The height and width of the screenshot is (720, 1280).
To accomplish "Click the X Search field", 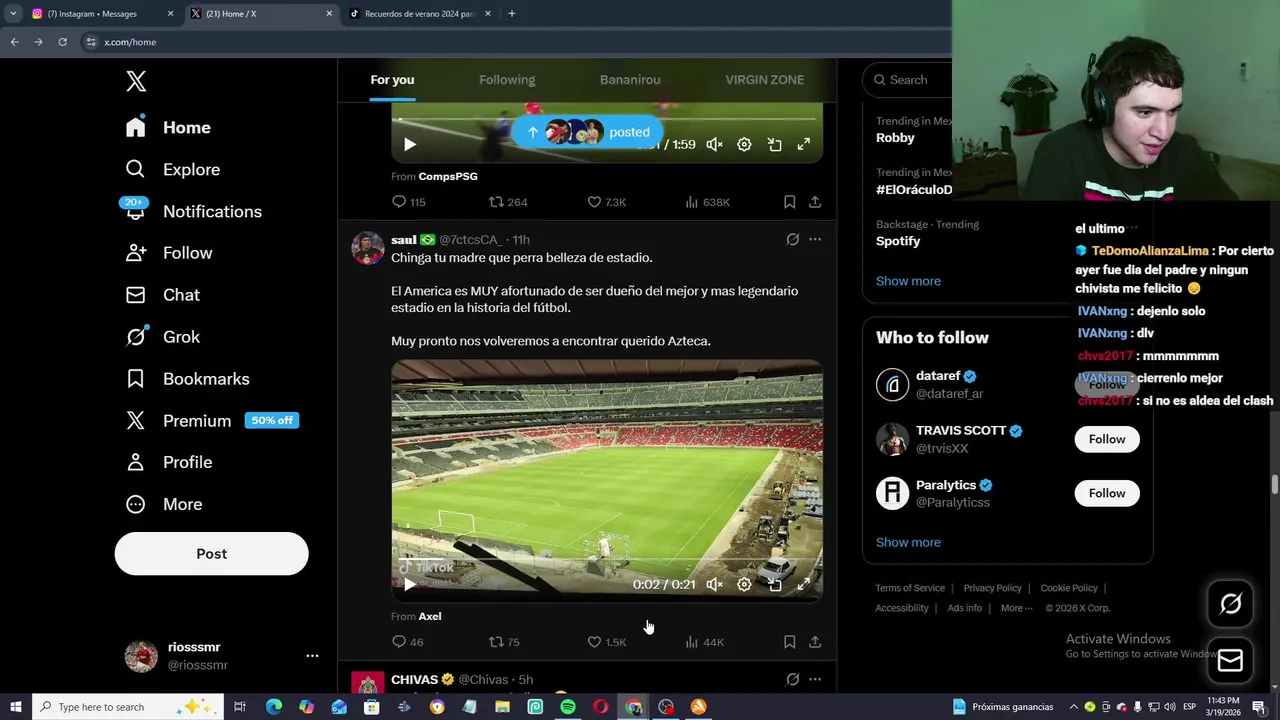I will (908, 80).
